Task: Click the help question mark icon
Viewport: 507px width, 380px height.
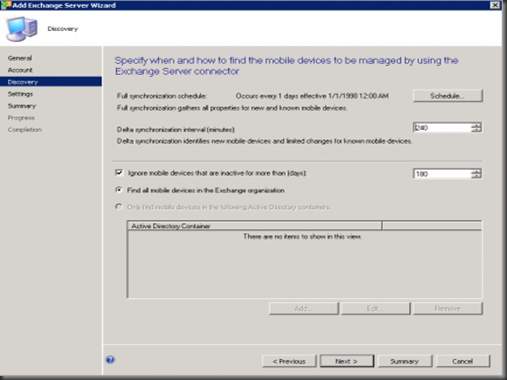Action: (x=110, y=360)
